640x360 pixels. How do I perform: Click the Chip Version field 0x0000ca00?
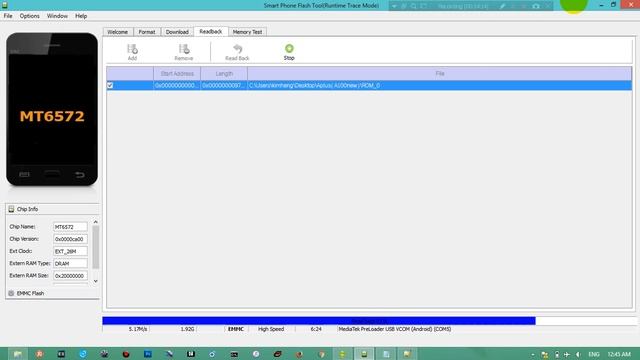pyautogui.click(x=70, y=239)
